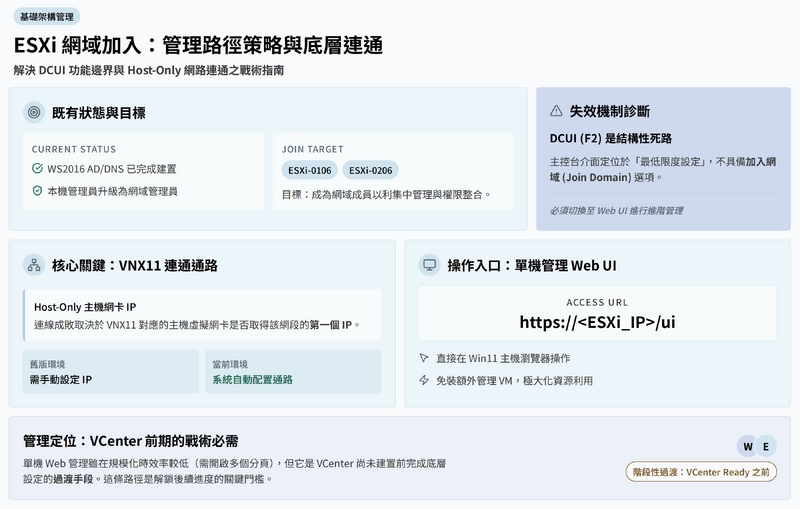This screenshot has height=509, width=800.
Task: Click the 基礎架構管理 category tag
Action: [x=48, y=17]
